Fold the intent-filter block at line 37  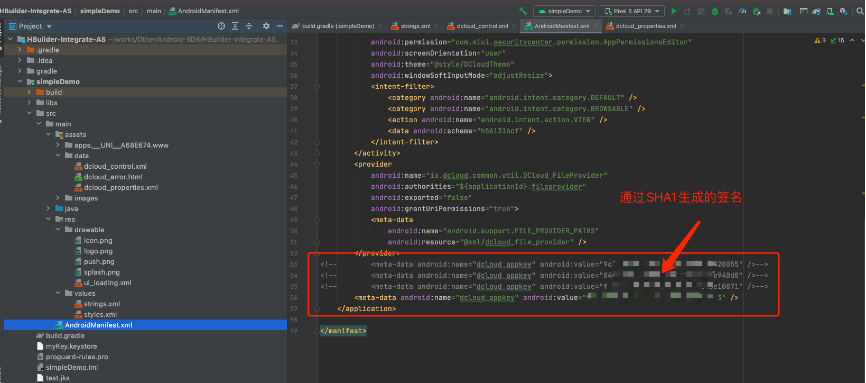click(x=316, y=87)
